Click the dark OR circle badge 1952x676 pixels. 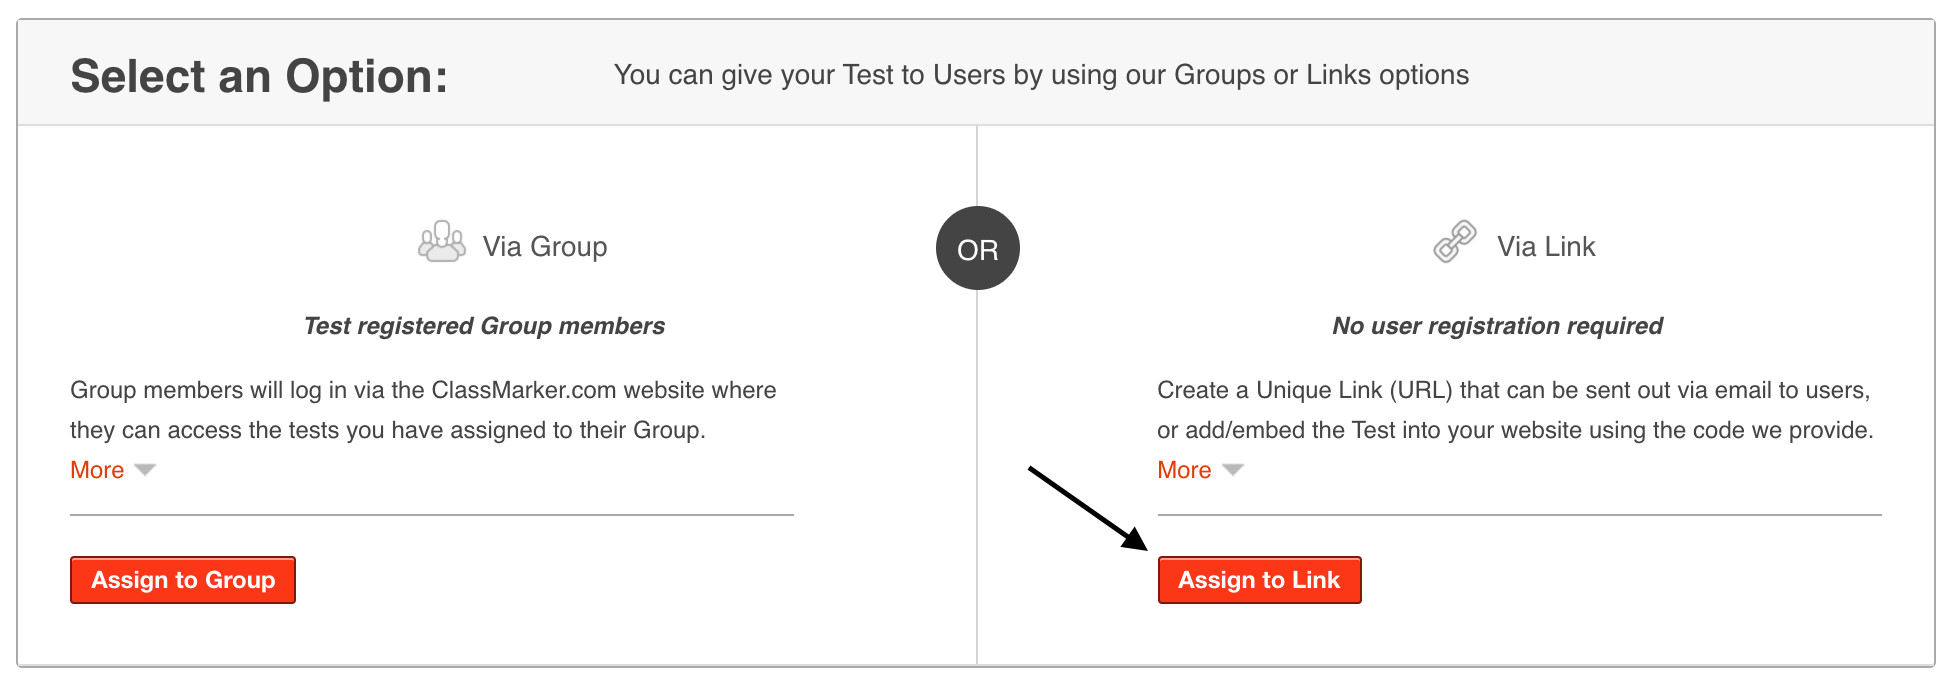pos(977,249)
